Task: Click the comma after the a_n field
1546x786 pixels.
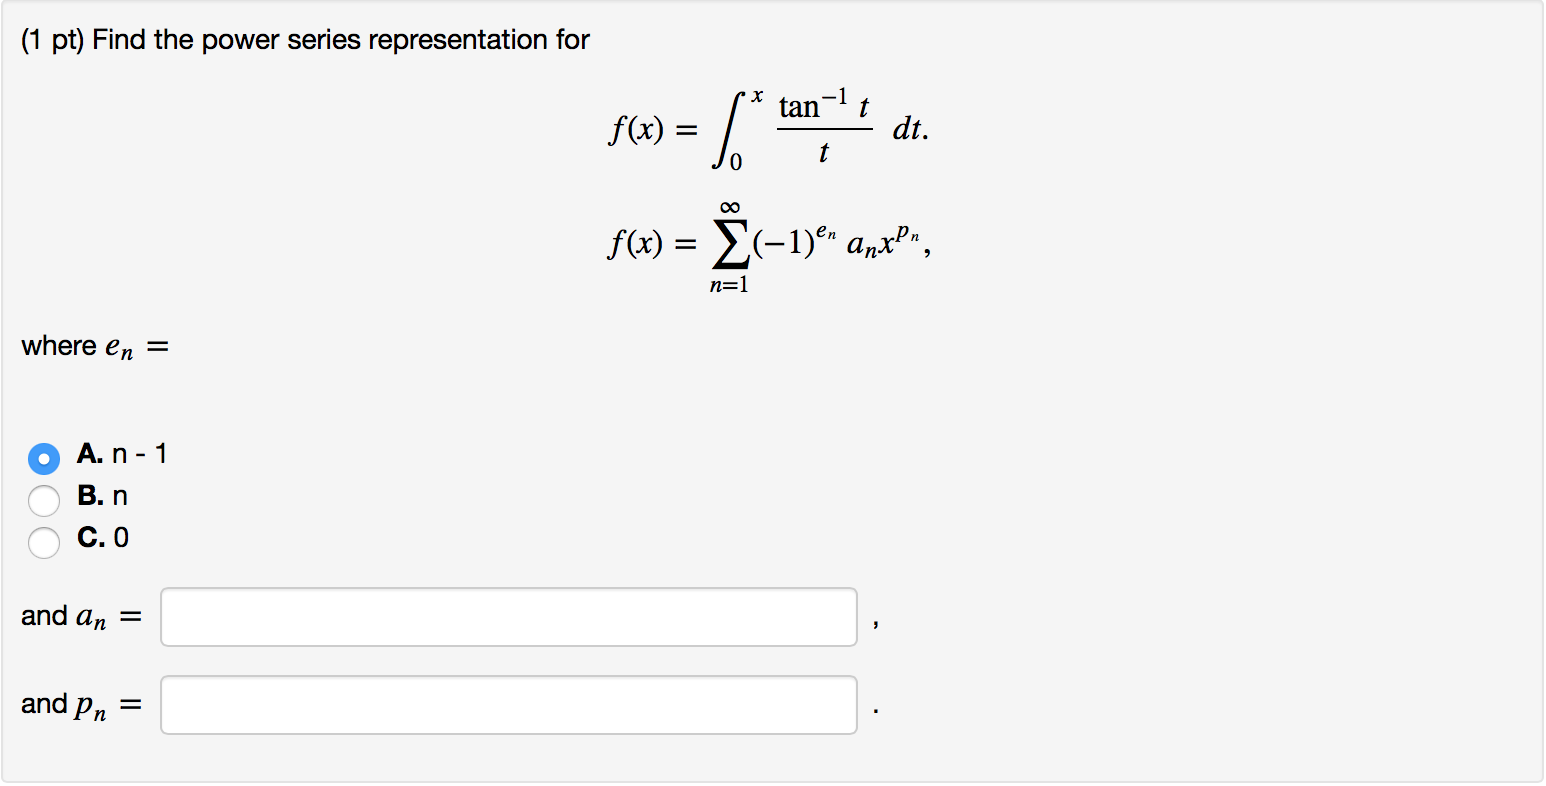Action: 877,625
